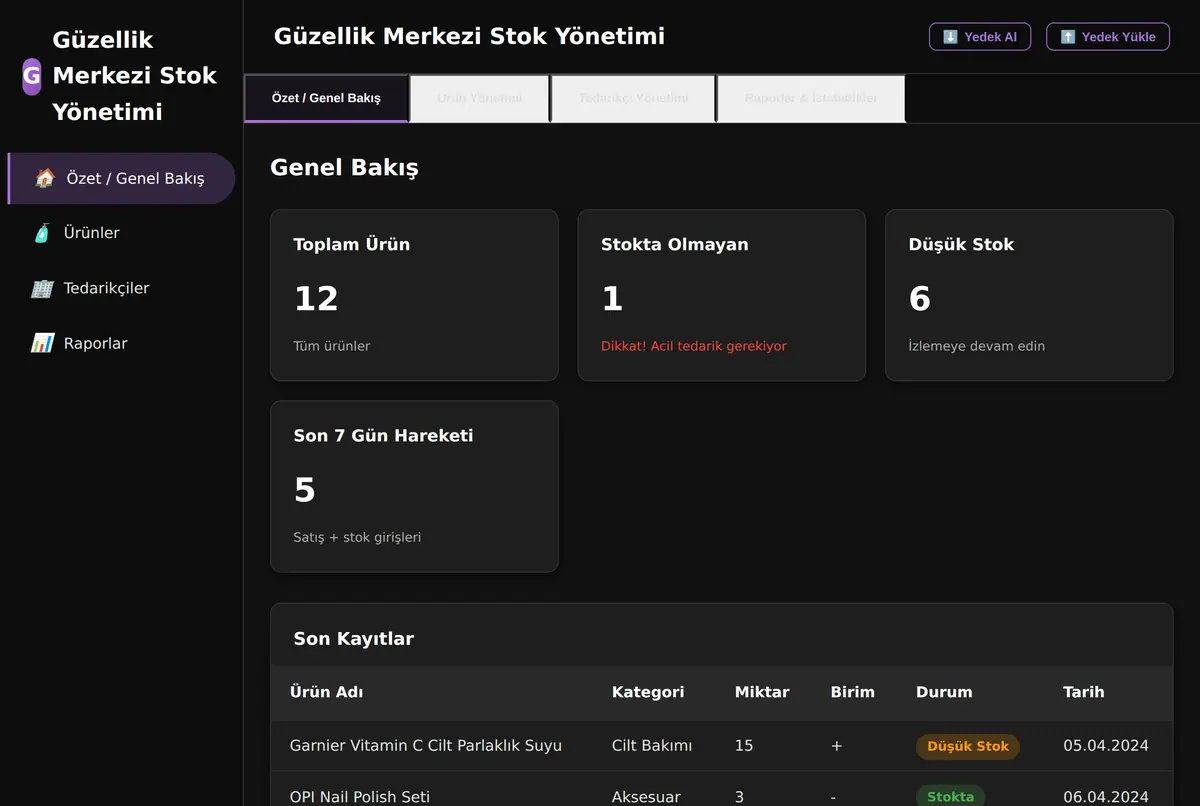
Task: Go to Ürünler in the sidebar
Action: click(x=121, y=233)
